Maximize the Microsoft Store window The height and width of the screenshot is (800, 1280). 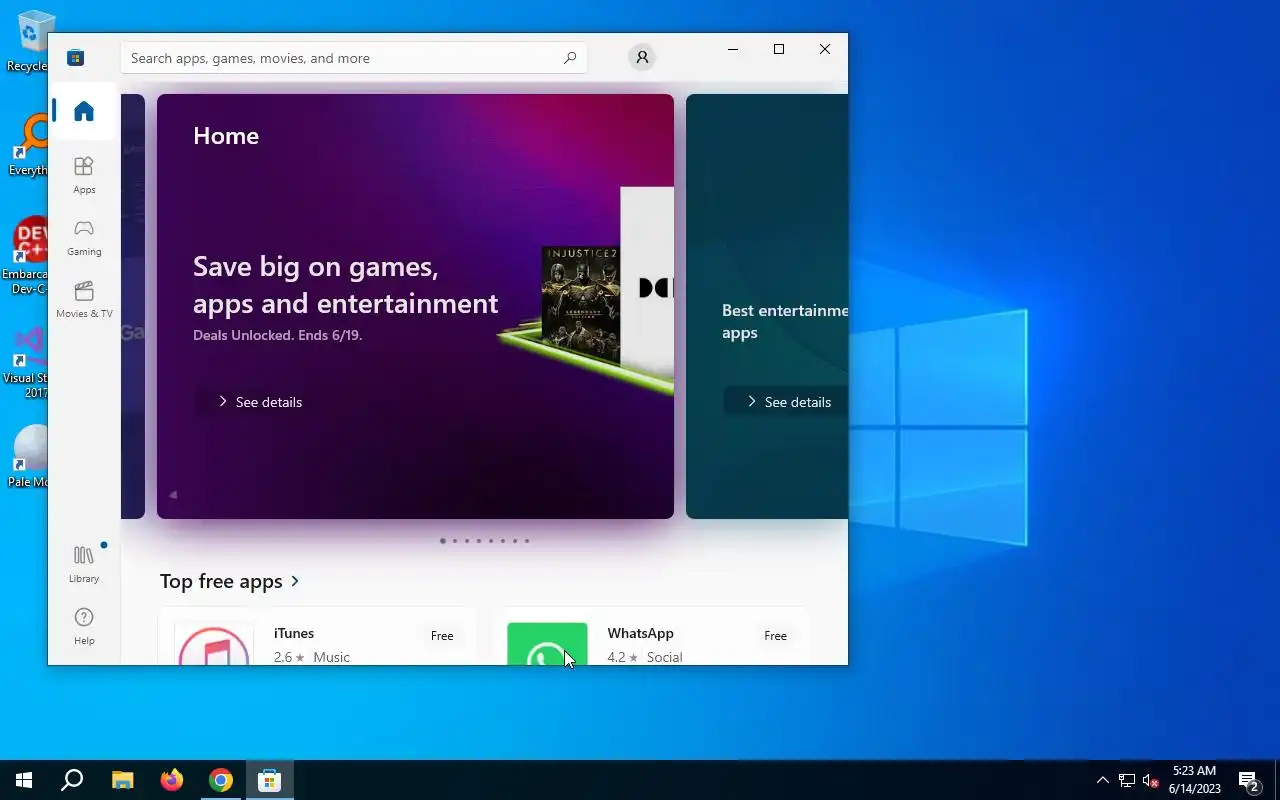coord(779,49)
